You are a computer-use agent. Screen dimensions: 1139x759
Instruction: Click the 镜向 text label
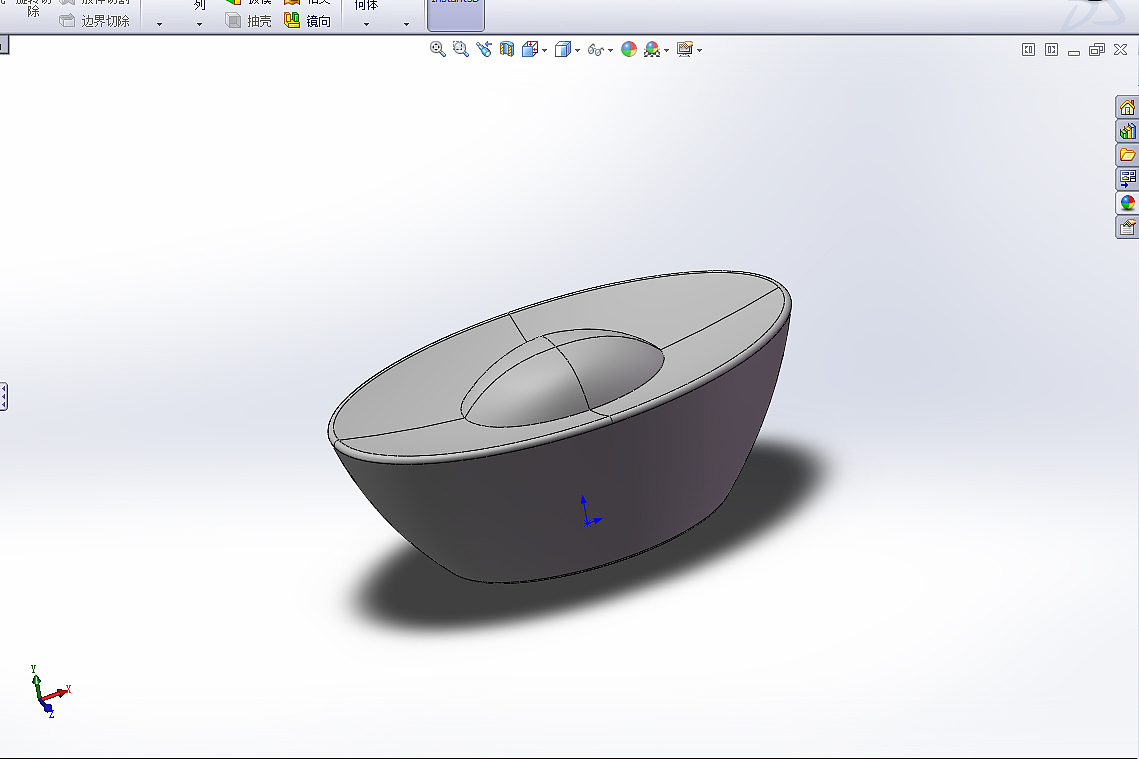click(x=319, y=21)
